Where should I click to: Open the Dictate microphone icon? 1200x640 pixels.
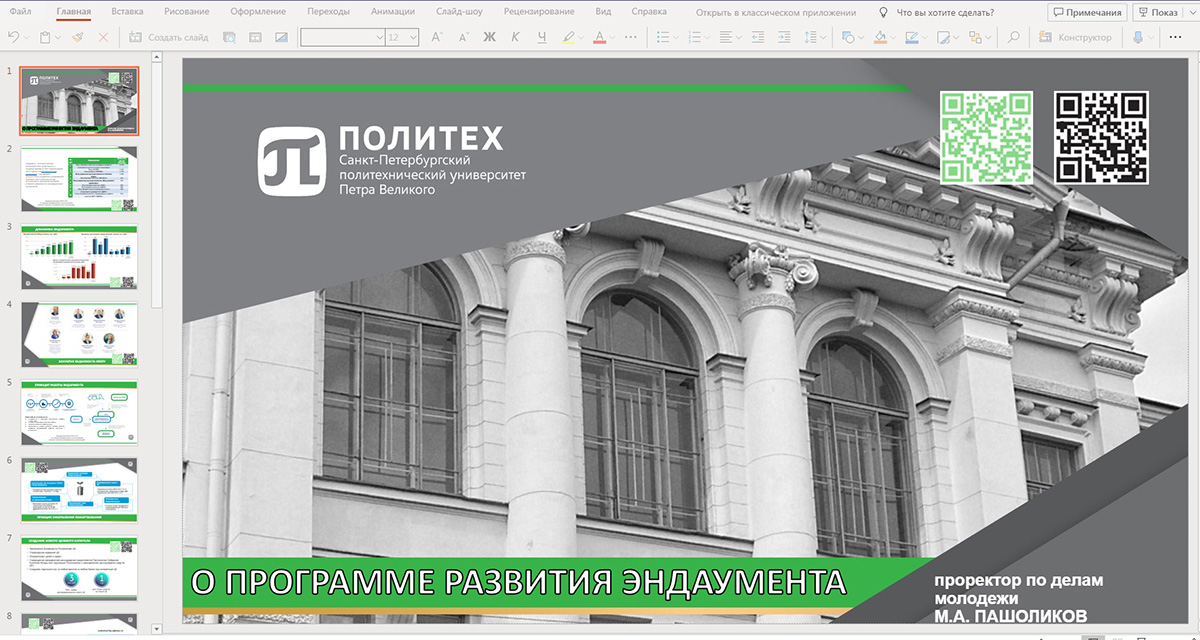pyautogui.click(x=1137, y=37)
